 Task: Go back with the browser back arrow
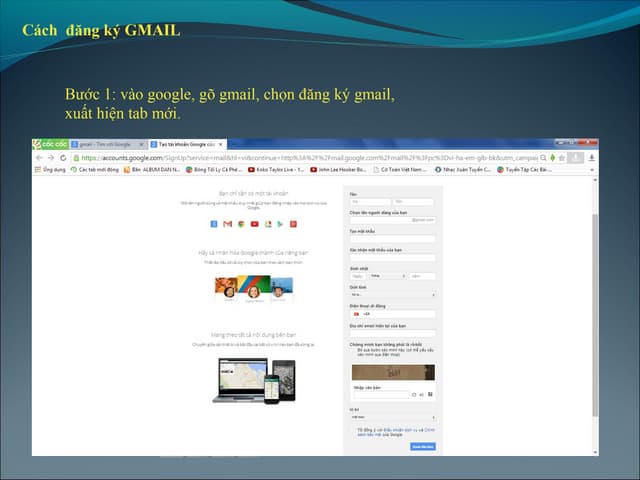point(38,157)
